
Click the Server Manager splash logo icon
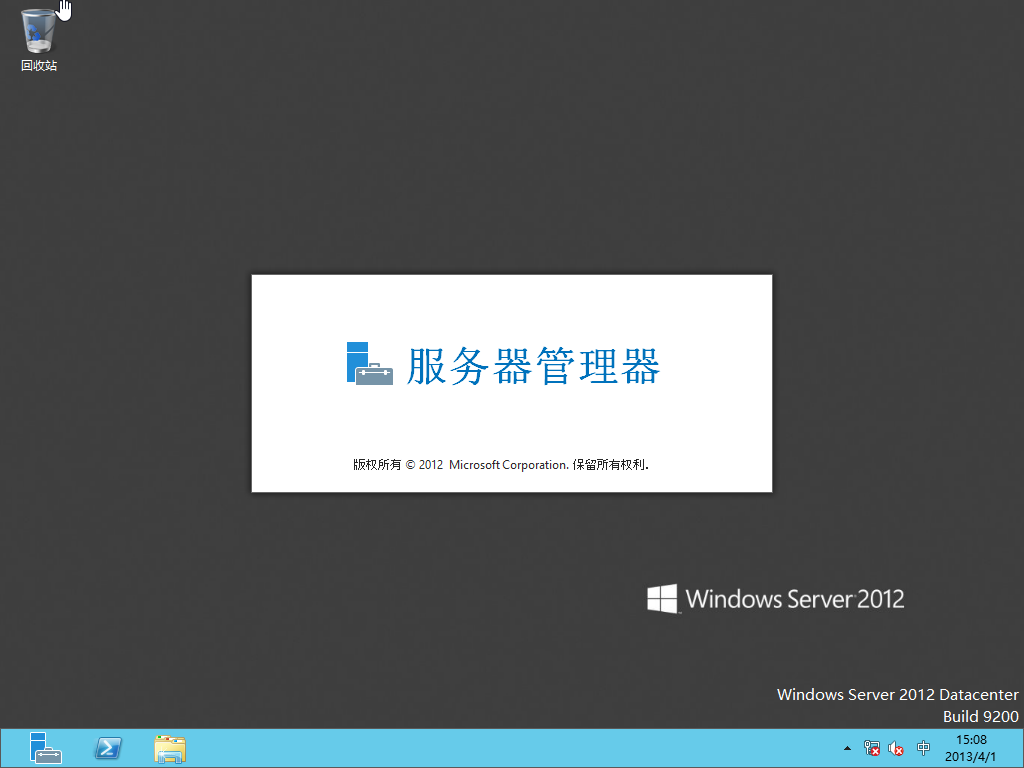click(370, 364)
